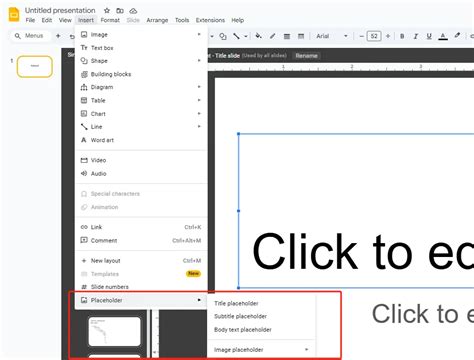Screen dimensions: 474x360
Task: Open the Arial font dropdown
Action: pyautogui.click(x=332, y=36)
